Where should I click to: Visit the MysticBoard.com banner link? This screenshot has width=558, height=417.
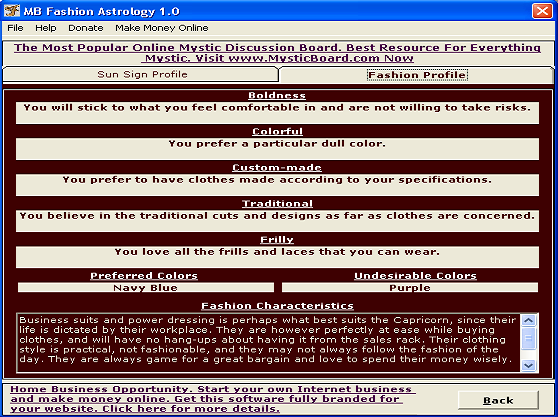tap(277, 53)
